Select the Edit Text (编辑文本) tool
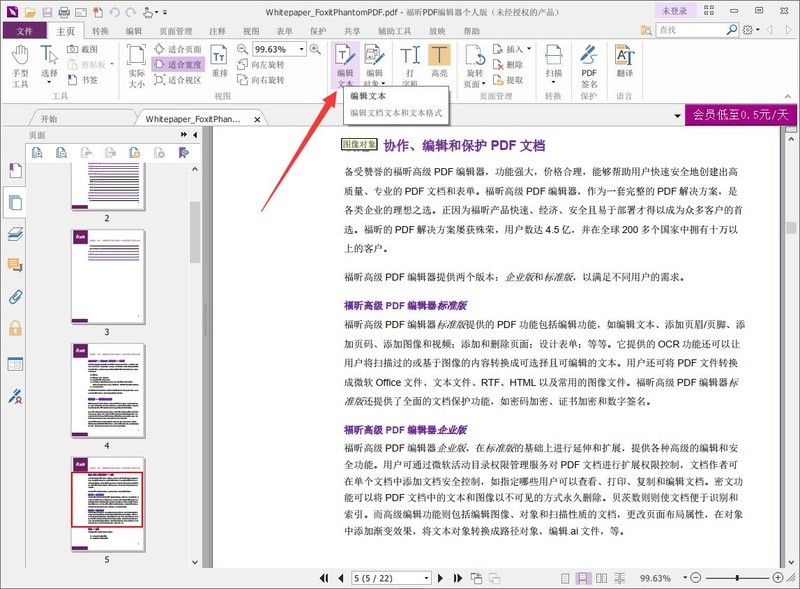800x589 pixels. (345, 63)
